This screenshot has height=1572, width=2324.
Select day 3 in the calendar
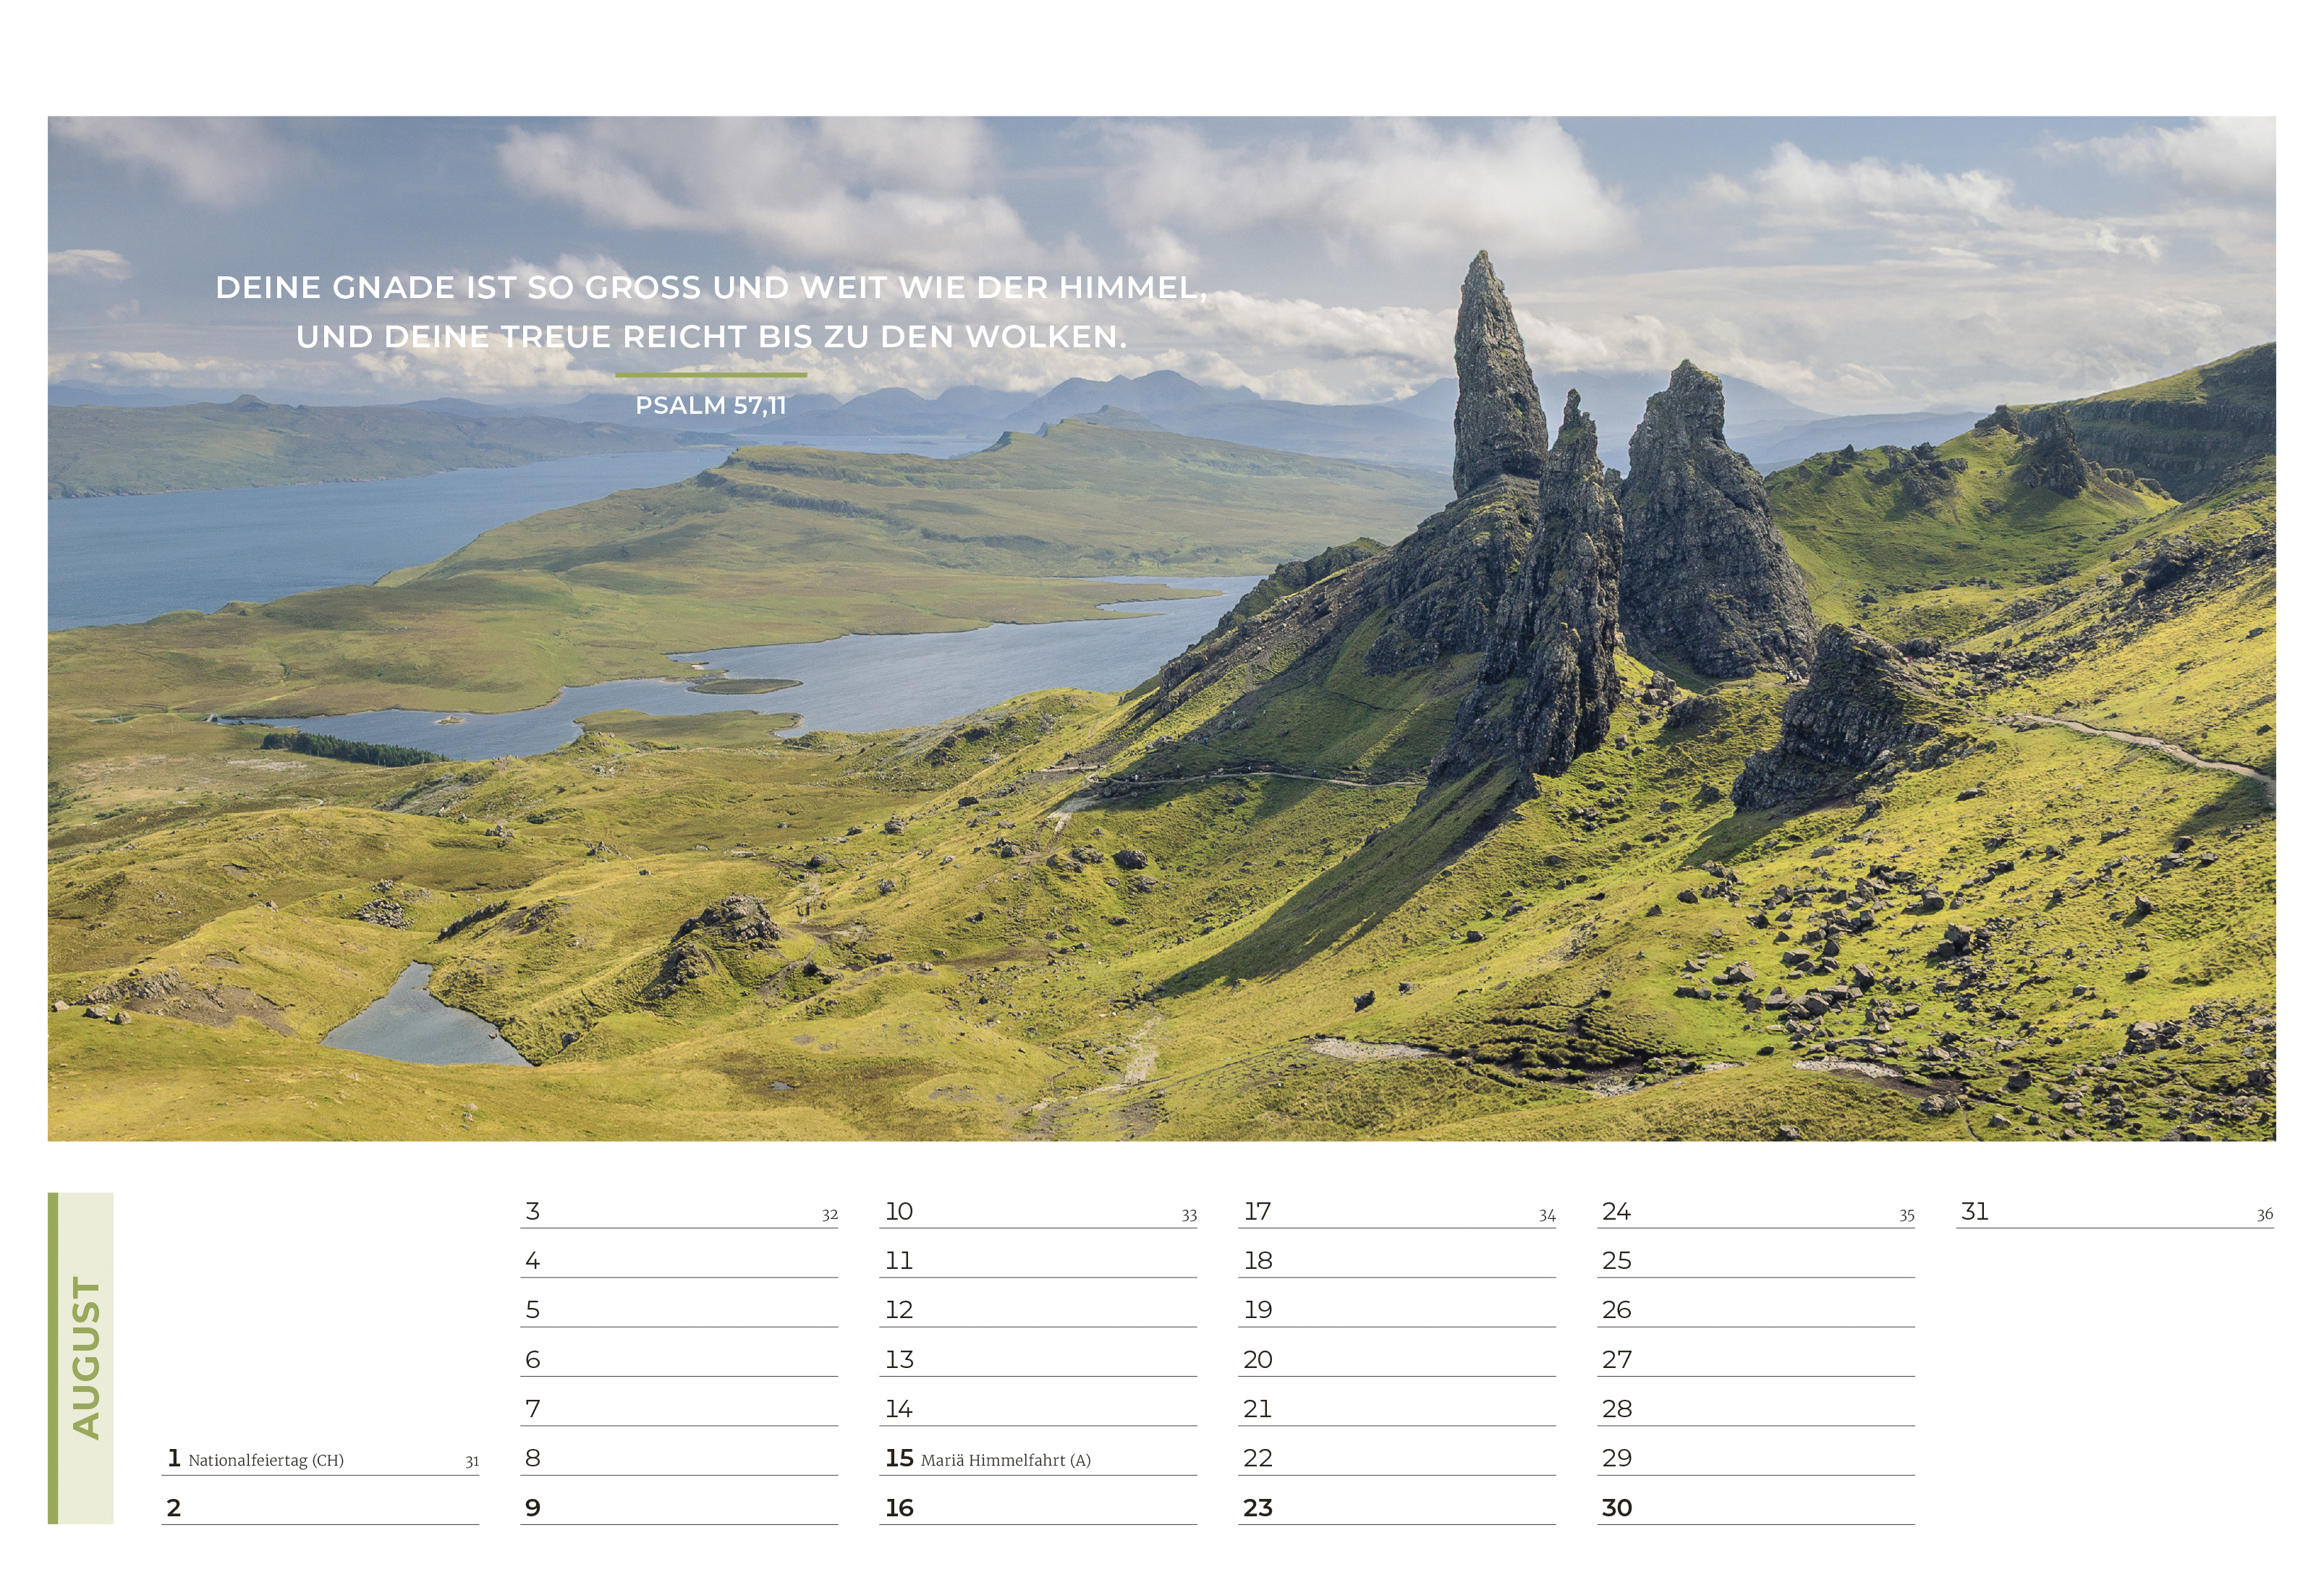tap(533, 1212)
